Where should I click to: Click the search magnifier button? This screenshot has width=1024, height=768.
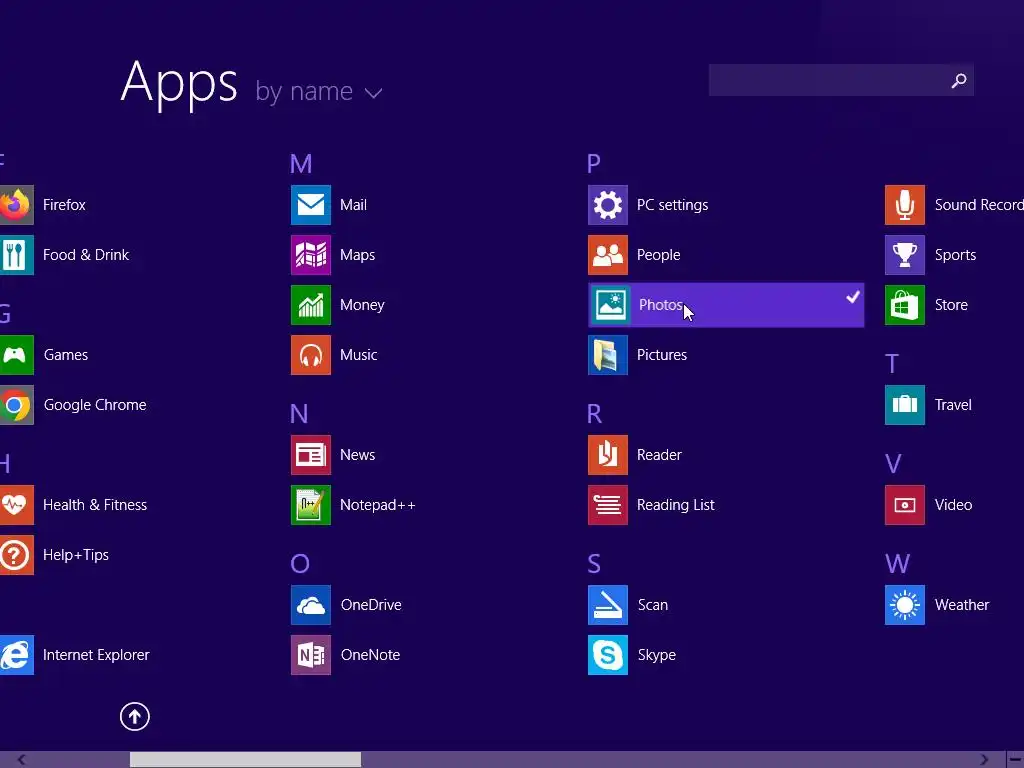[959, 80]
